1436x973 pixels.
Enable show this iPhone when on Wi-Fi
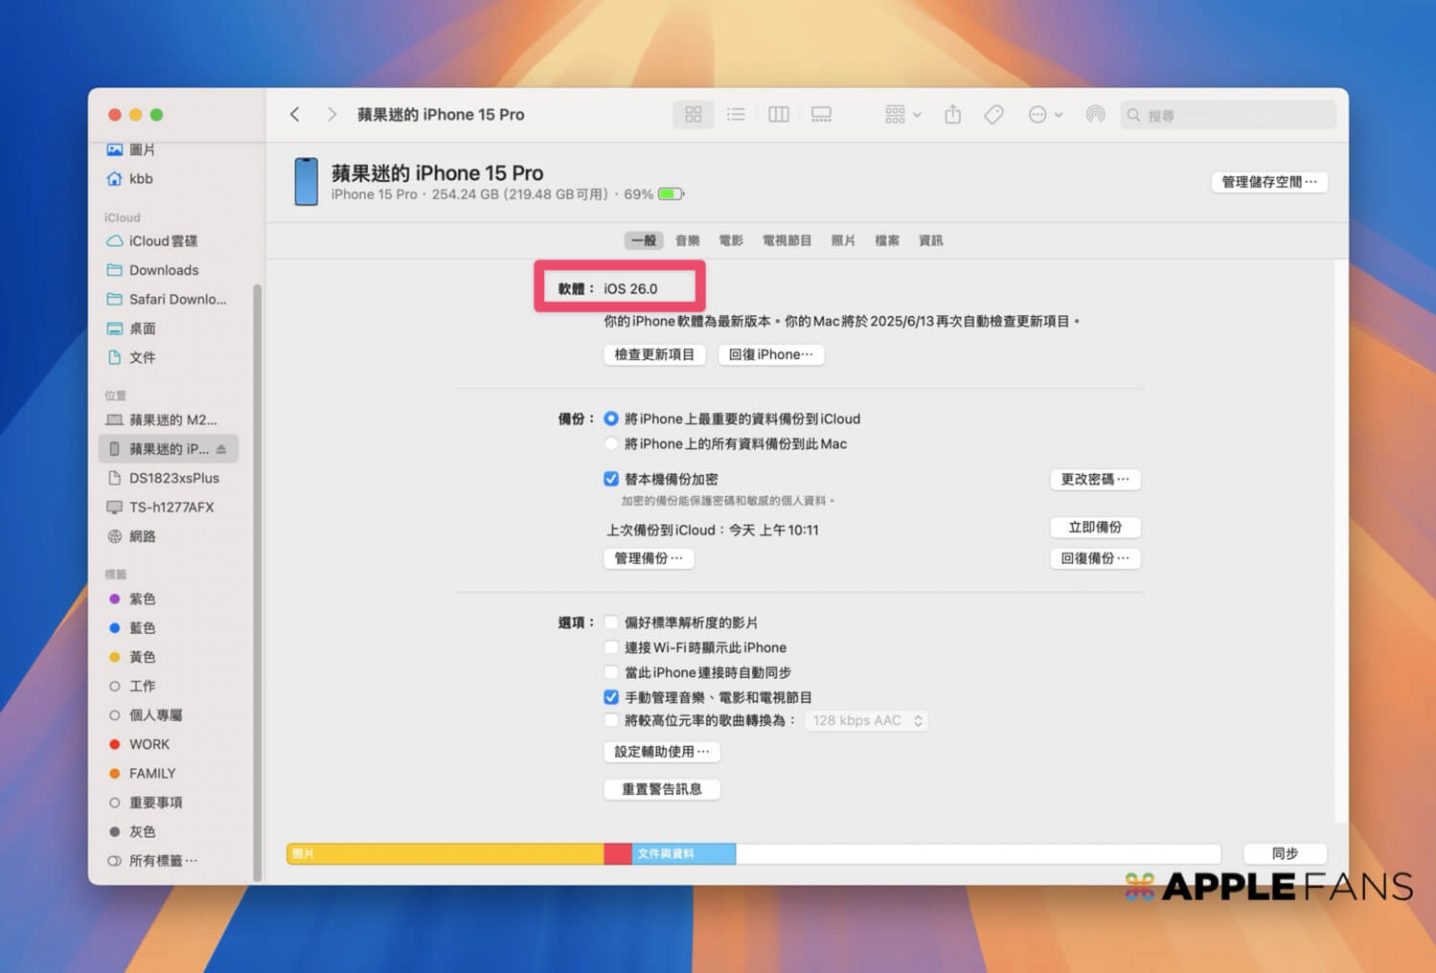pyautogui.click(x=611, y=647)
